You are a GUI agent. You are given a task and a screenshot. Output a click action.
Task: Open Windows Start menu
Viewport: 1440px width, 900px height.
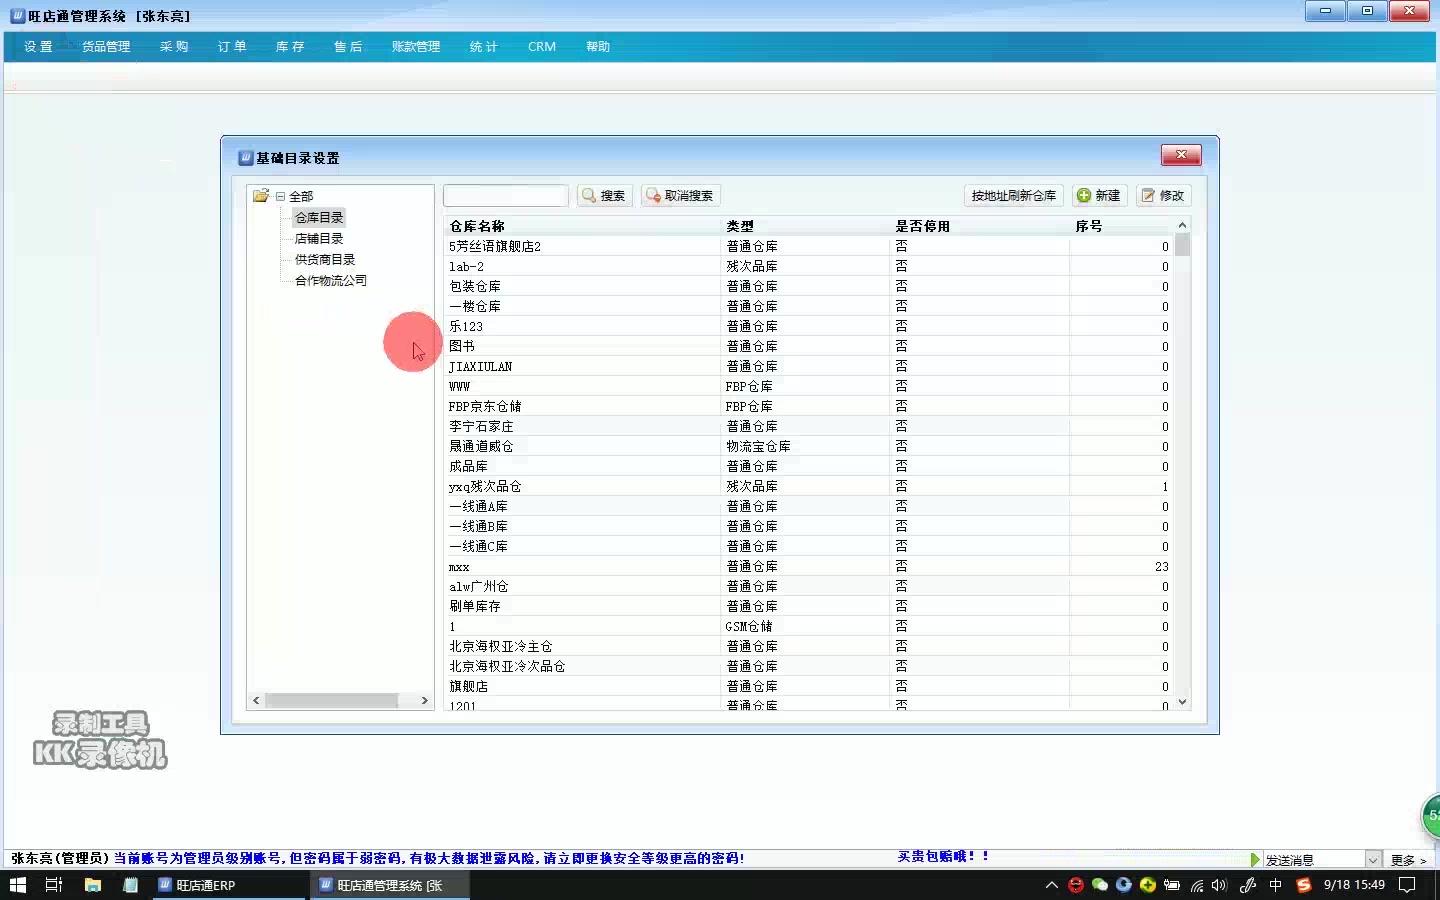pos(17,885)
